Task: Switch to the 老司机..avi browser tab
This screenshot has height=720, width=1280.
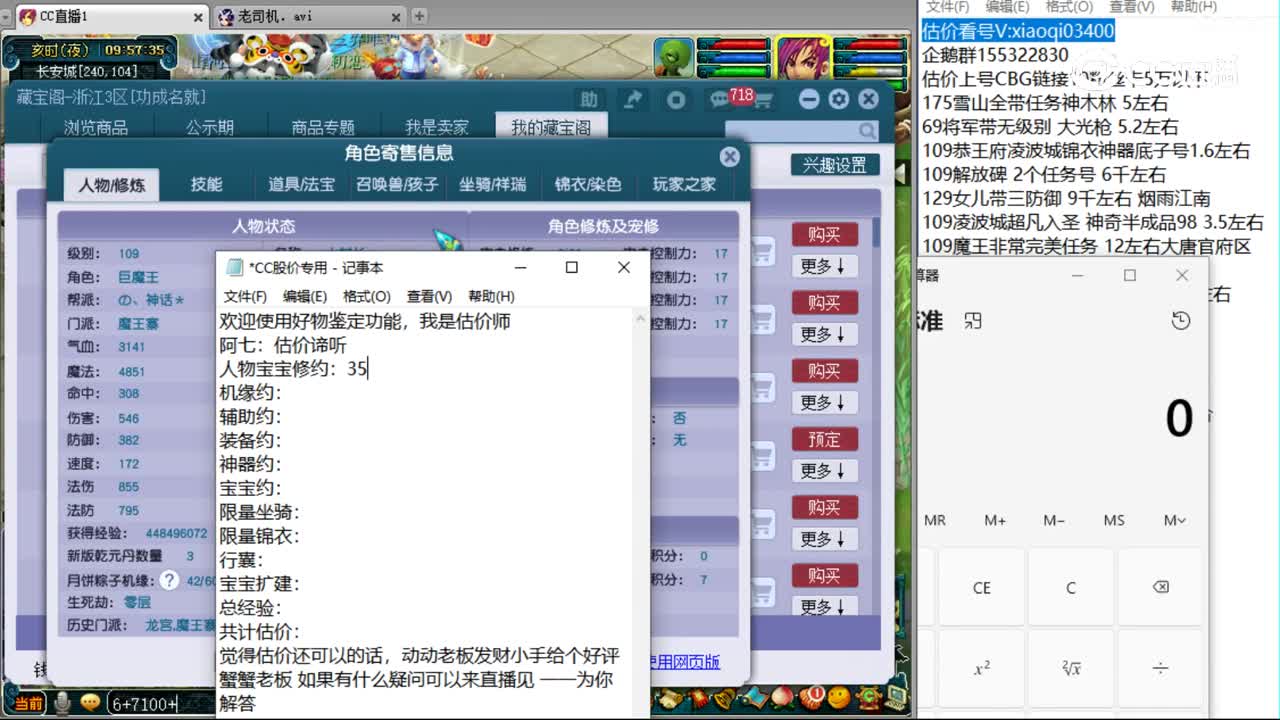Action: pos(270,16)
